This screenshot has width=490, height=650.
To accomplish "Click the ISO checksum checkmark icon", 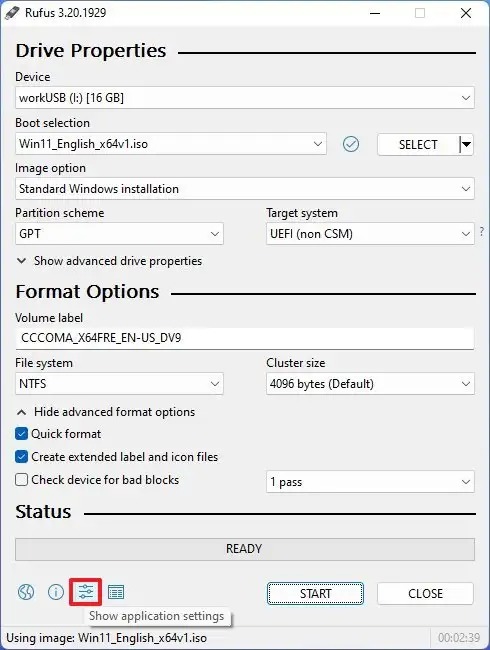I will [x=351, y=144].
